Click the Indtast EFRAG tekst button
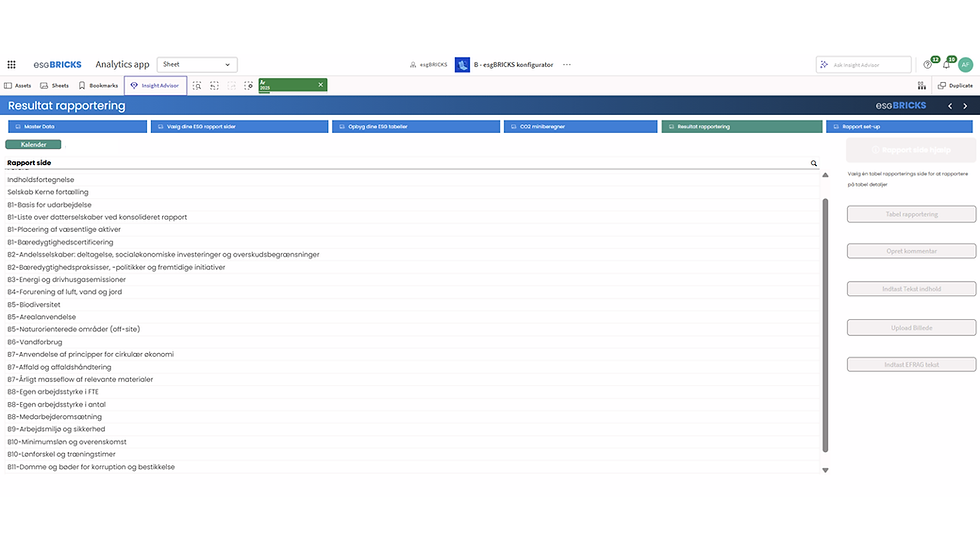980x551 pixels. click(911, 364)
